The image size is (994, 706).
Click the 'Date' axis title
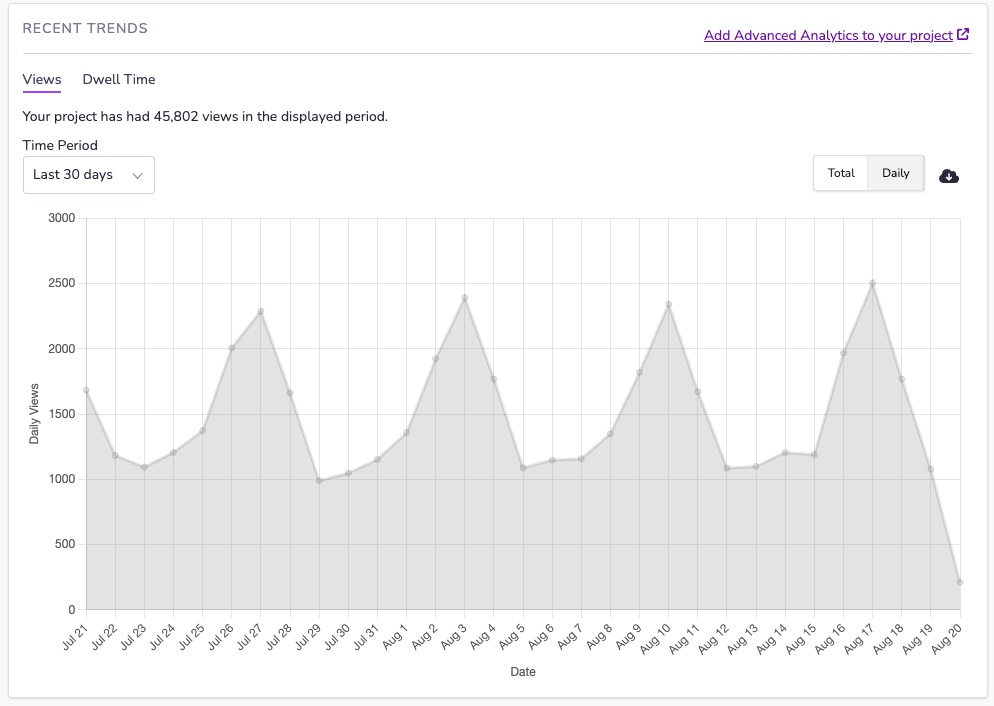(x=522, y=672)
